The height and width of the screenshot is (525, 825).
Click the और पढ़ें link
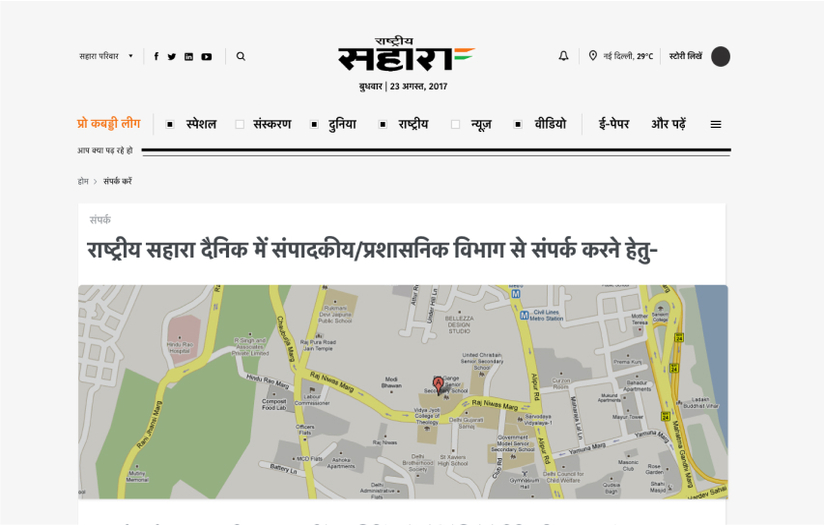pyautogui.click(x=668, y=124)
